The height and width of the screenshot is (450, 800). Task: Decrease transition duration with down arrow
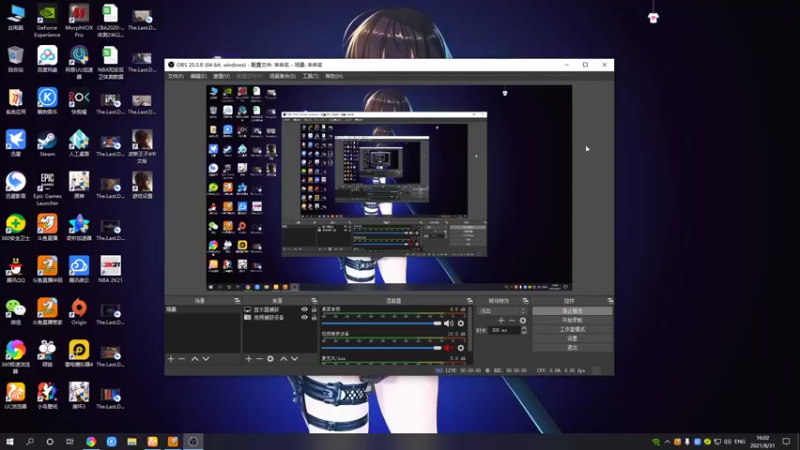click(x=524, y=332)
